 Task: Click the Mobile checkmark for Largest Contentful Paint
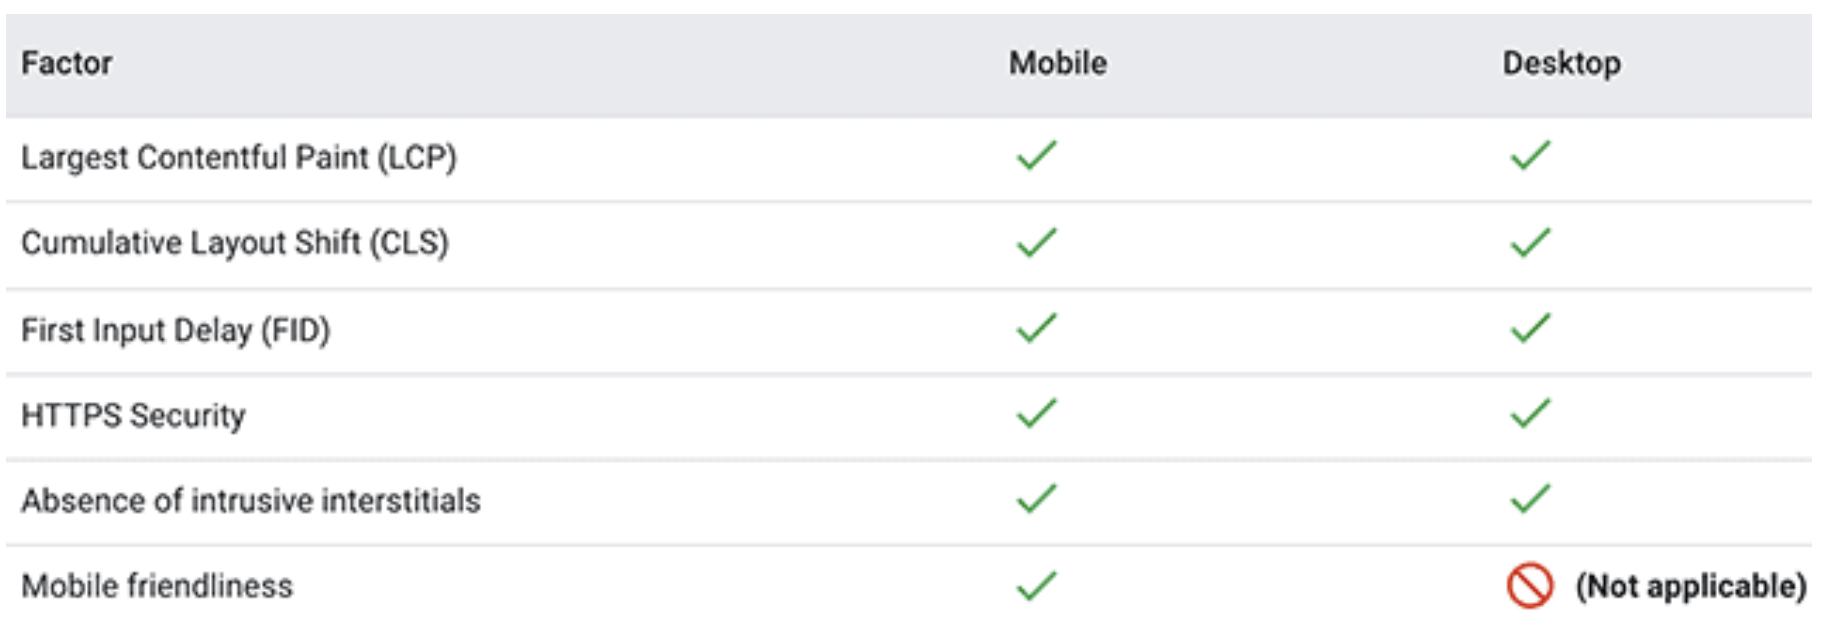click(1036, 155)
